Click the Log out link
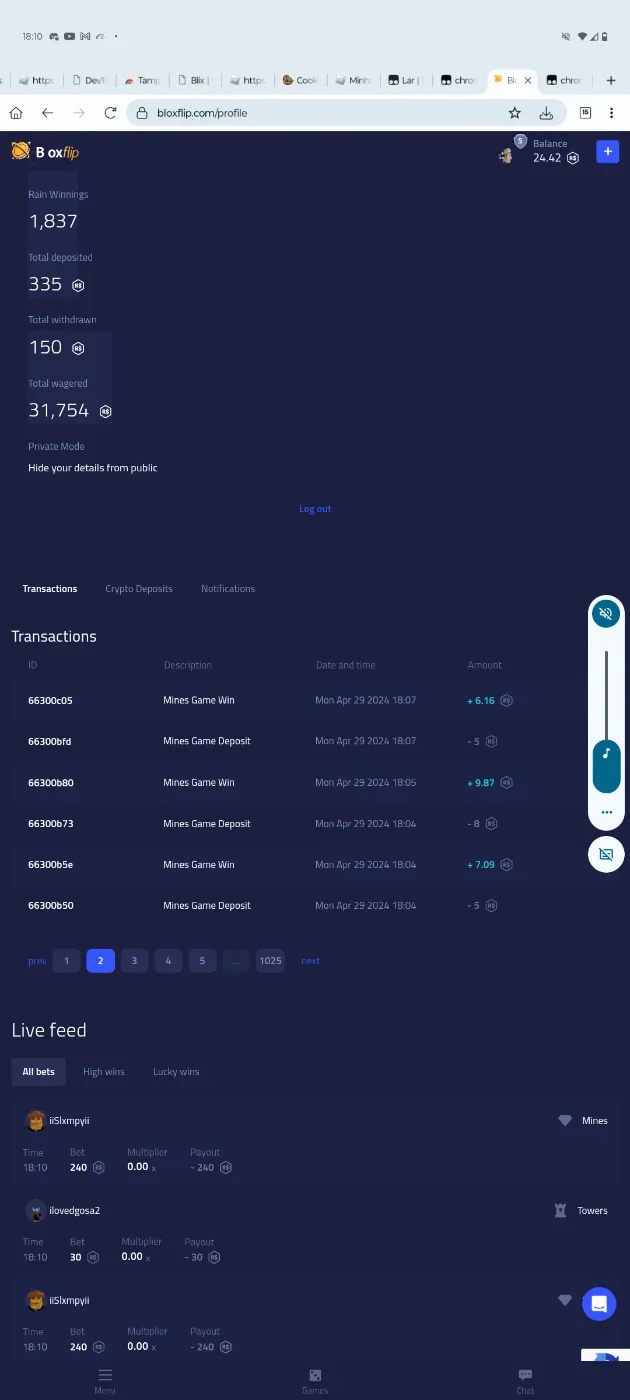Image resolution: width=630 pixels, height=1400 pixels. coord(315,509)
